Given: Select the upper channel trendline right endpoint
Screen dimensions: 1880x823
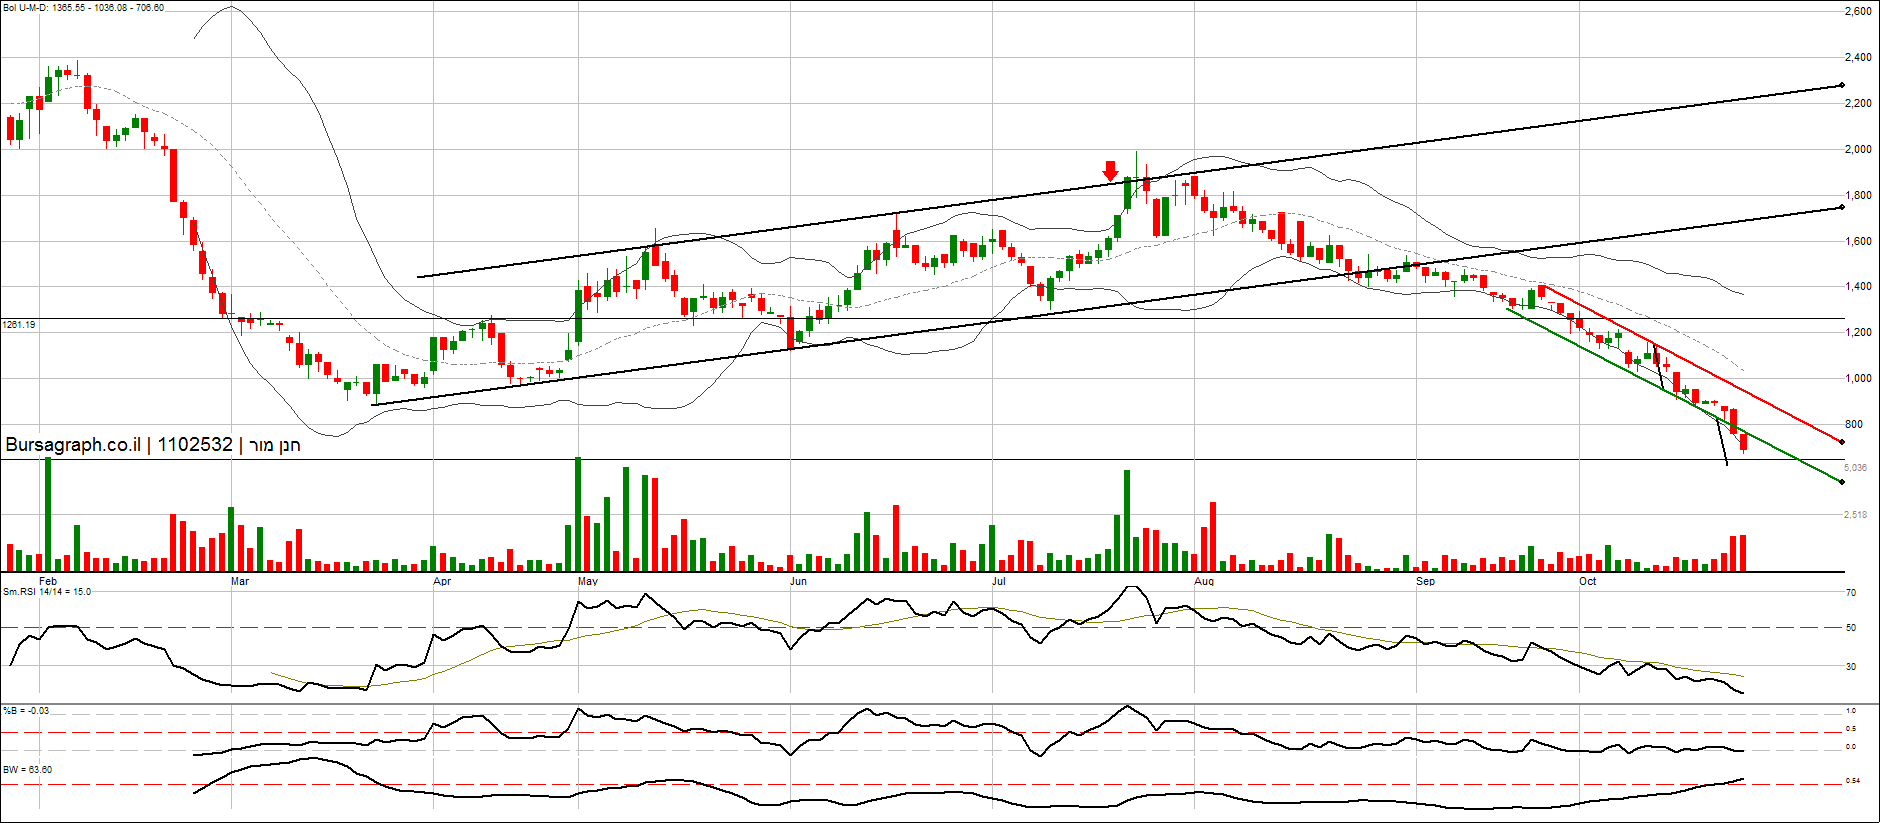Looking at the screenshot, I should [x=1841, y=85].
